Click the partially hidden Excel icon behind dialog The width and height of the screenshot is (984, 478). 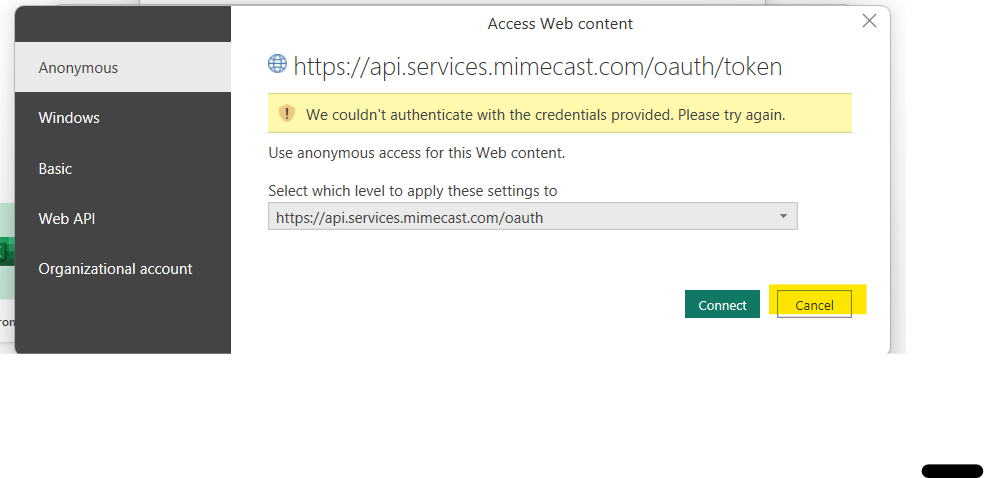[x=5, y=252]
